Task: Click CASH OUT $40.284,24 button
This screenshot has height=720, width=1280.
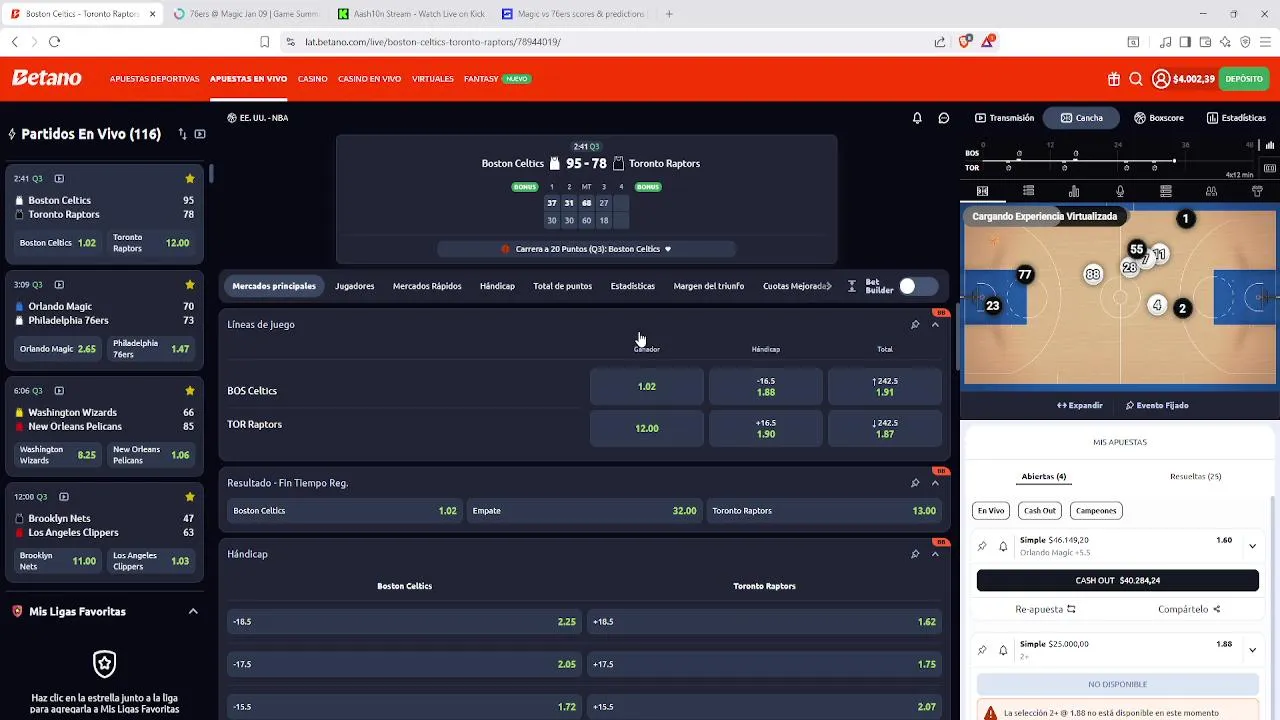Action: coord(1118,580)
